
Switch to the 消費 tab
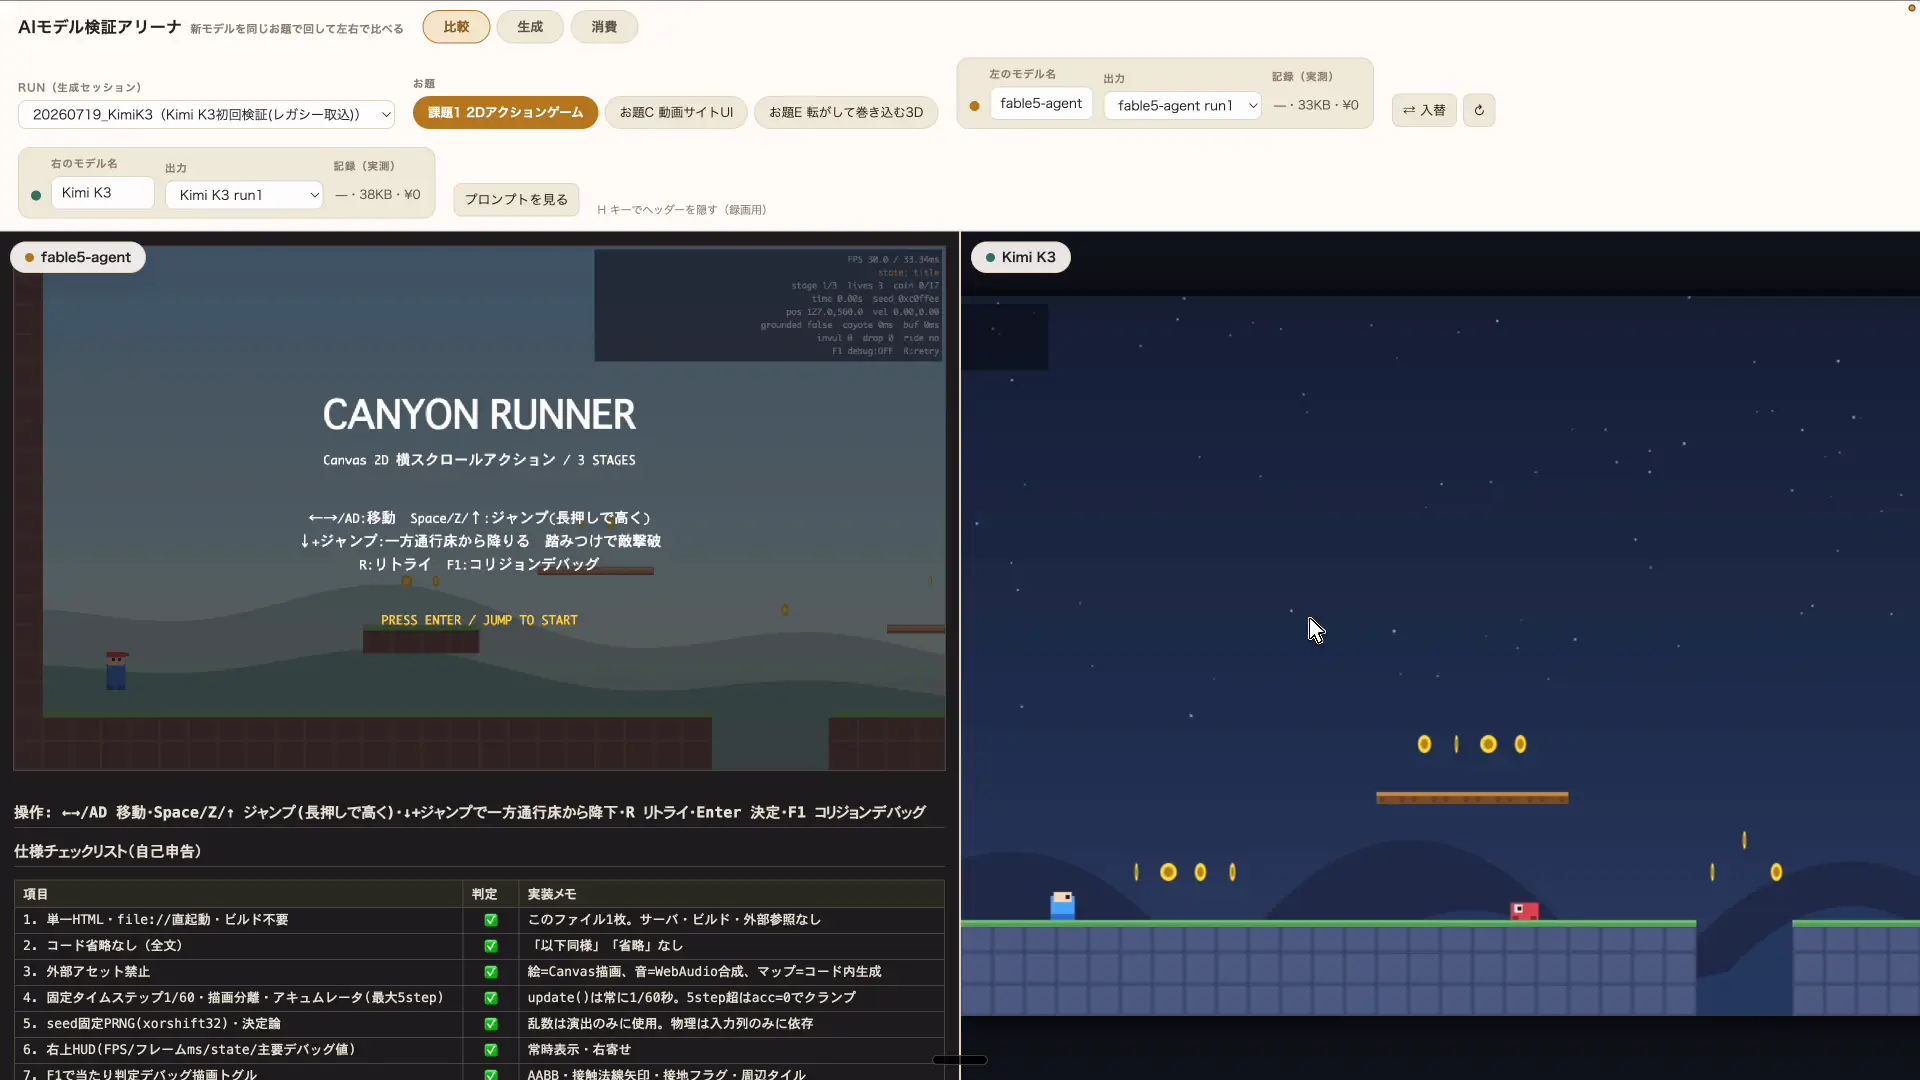[604, 27]
